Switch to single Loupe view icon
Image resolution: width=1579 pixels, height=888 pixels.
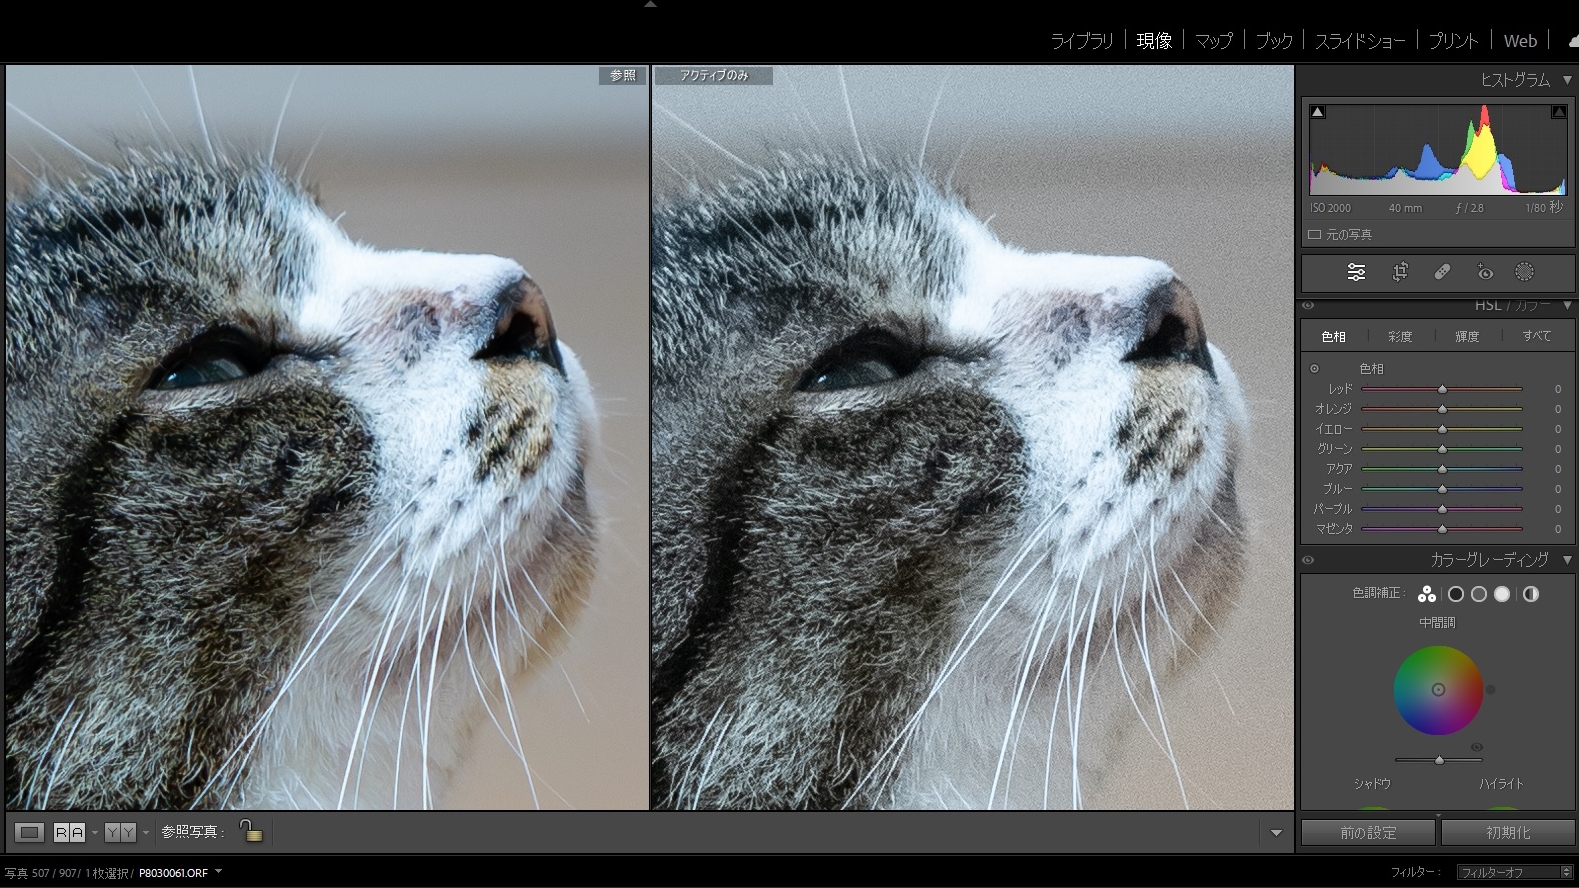29,832
